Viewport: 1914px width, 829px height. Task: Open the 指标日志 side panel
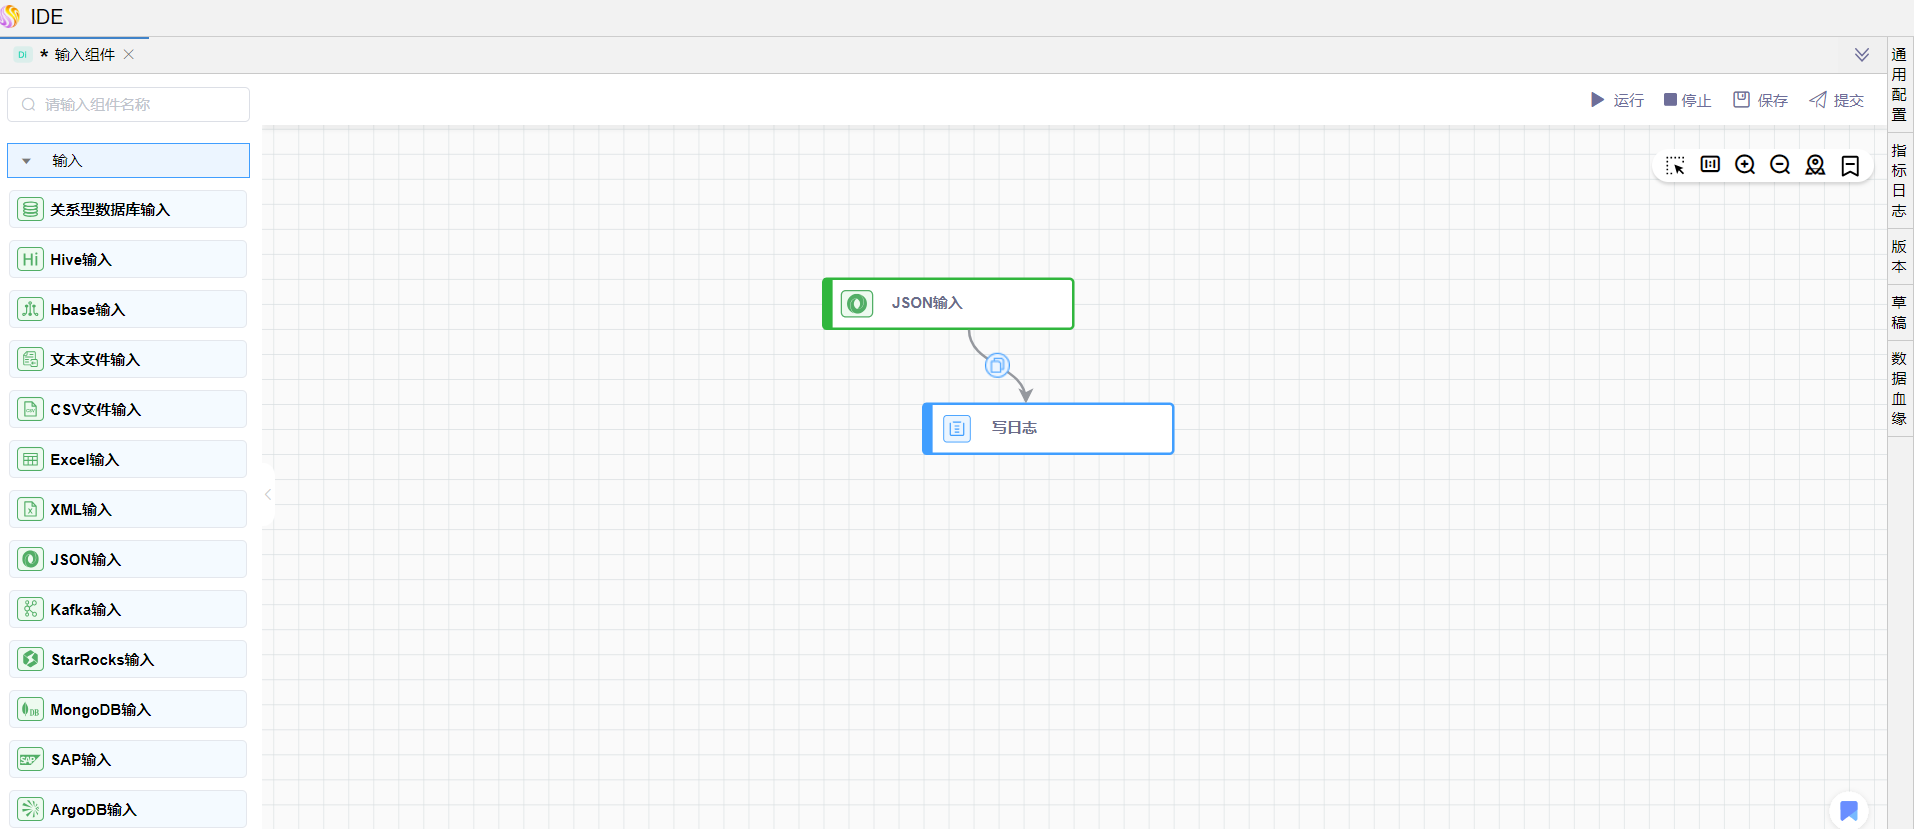coord(1899,180)
